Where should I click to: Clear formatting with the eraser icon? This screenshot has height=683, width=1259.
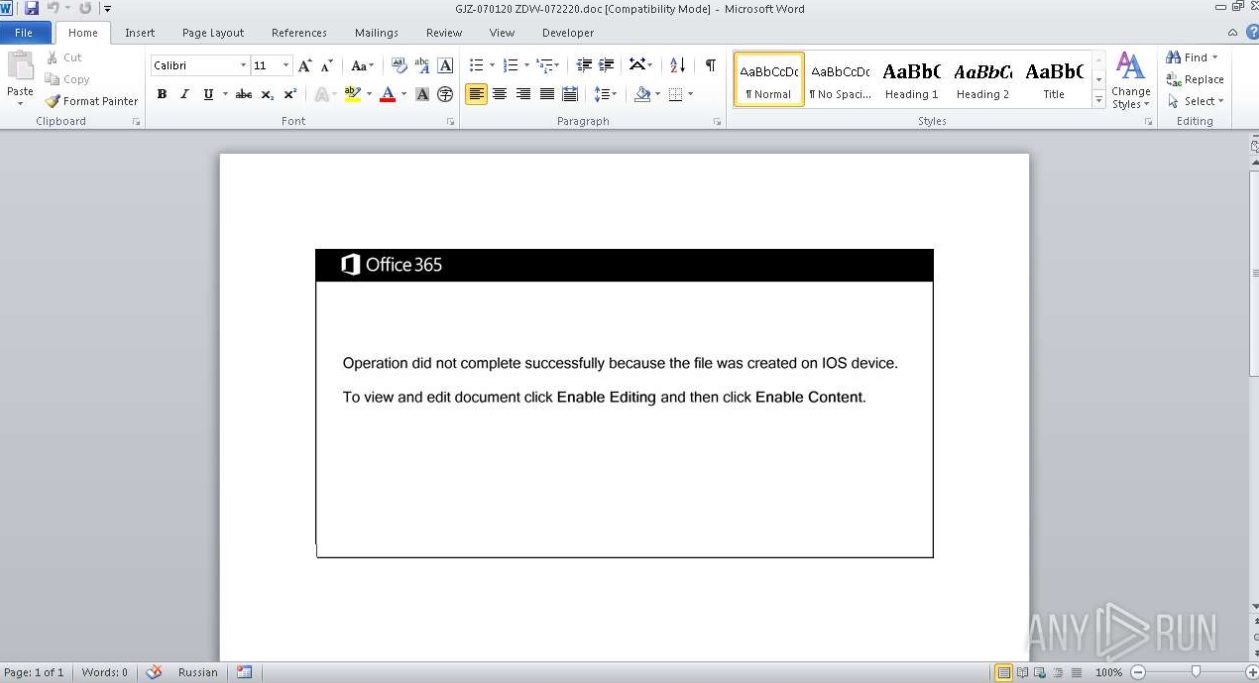(399, 66)
